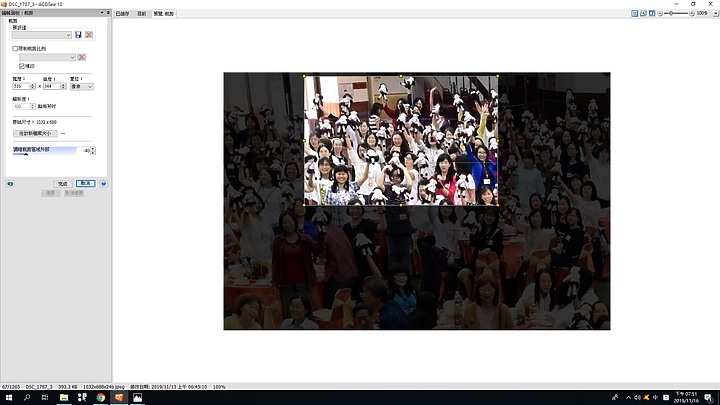Screen dimensions: 720x405
Task: Open Task View in the taskbar
Action: (45, 398)
